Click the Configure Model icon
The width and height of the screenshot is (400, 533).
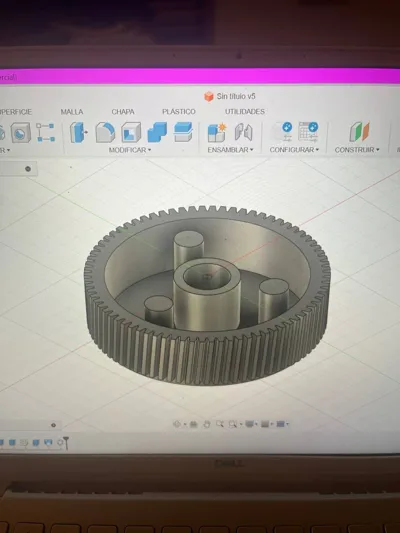tap(284, 132)
